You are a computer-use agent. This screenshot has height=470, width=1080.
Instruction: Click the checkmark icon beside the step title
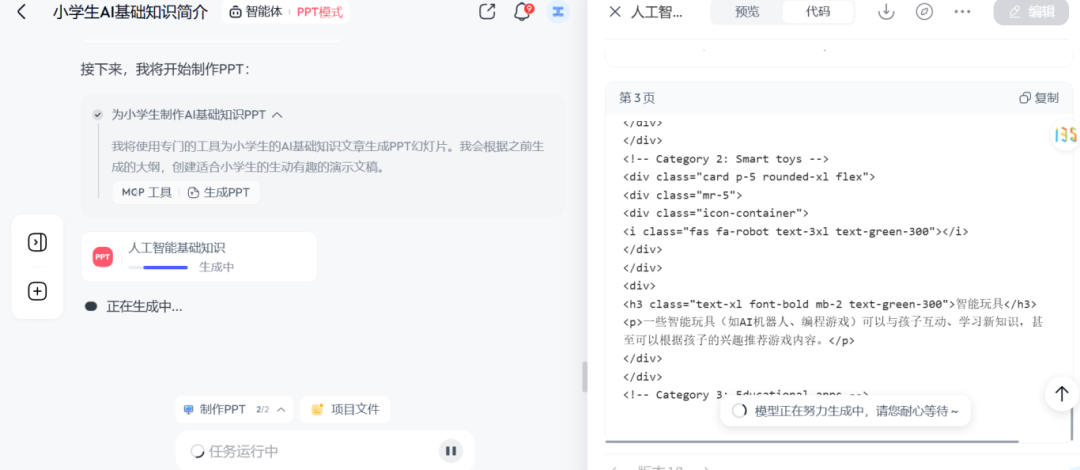(x=98, y=114)
